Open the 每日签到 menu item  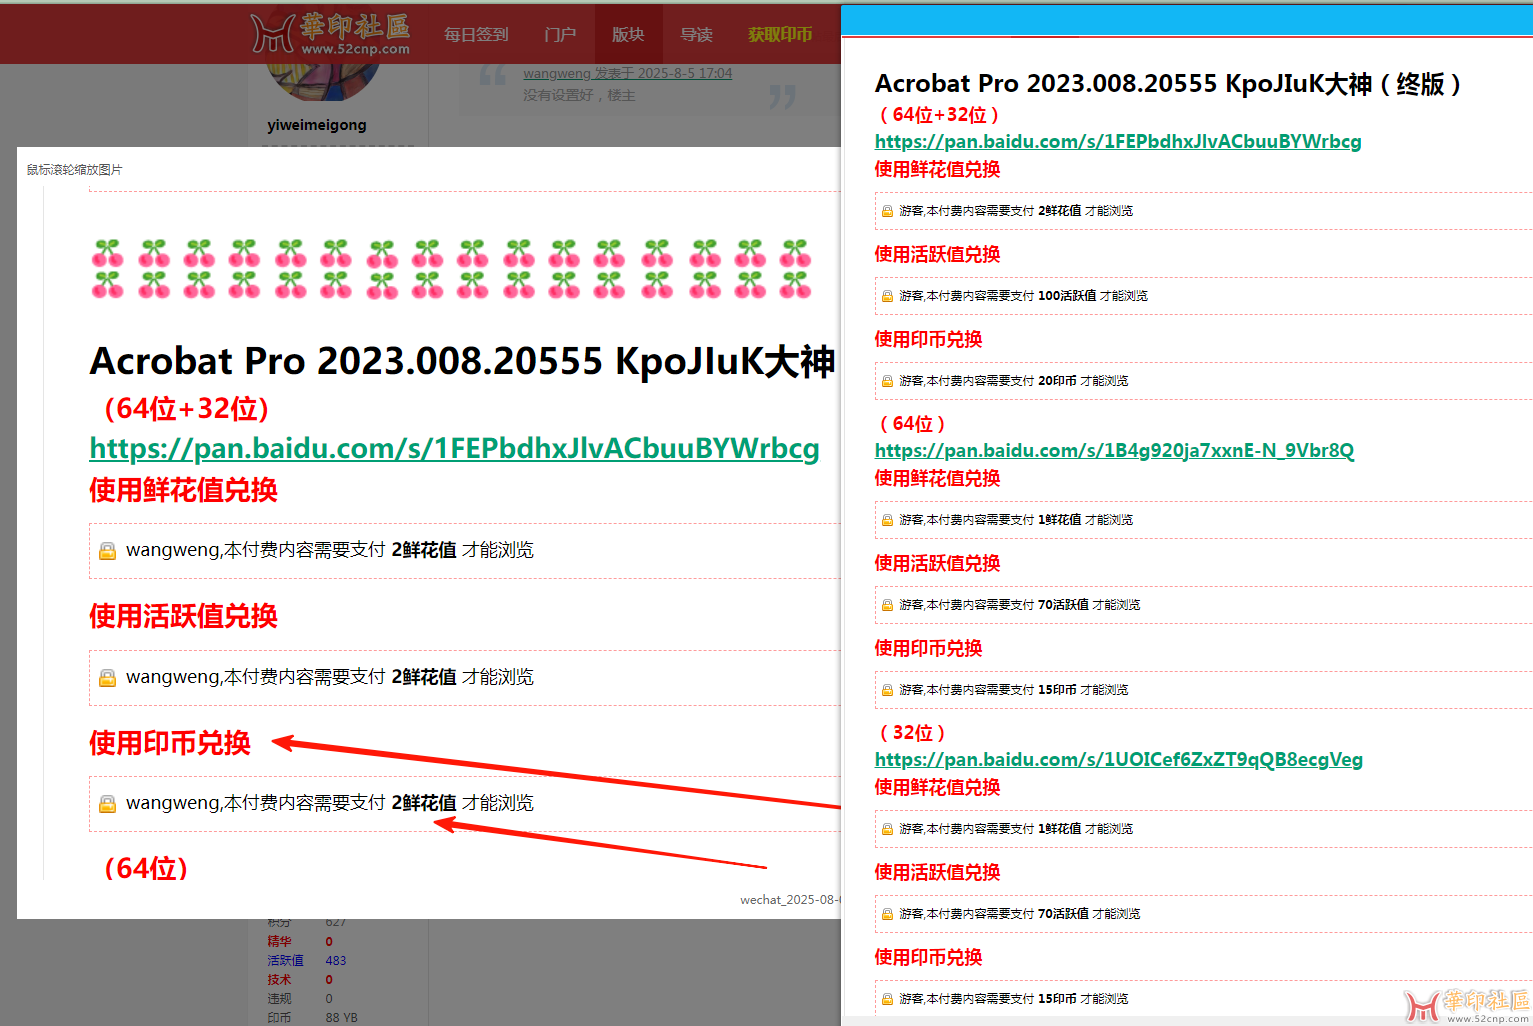(x=476, y=34)
